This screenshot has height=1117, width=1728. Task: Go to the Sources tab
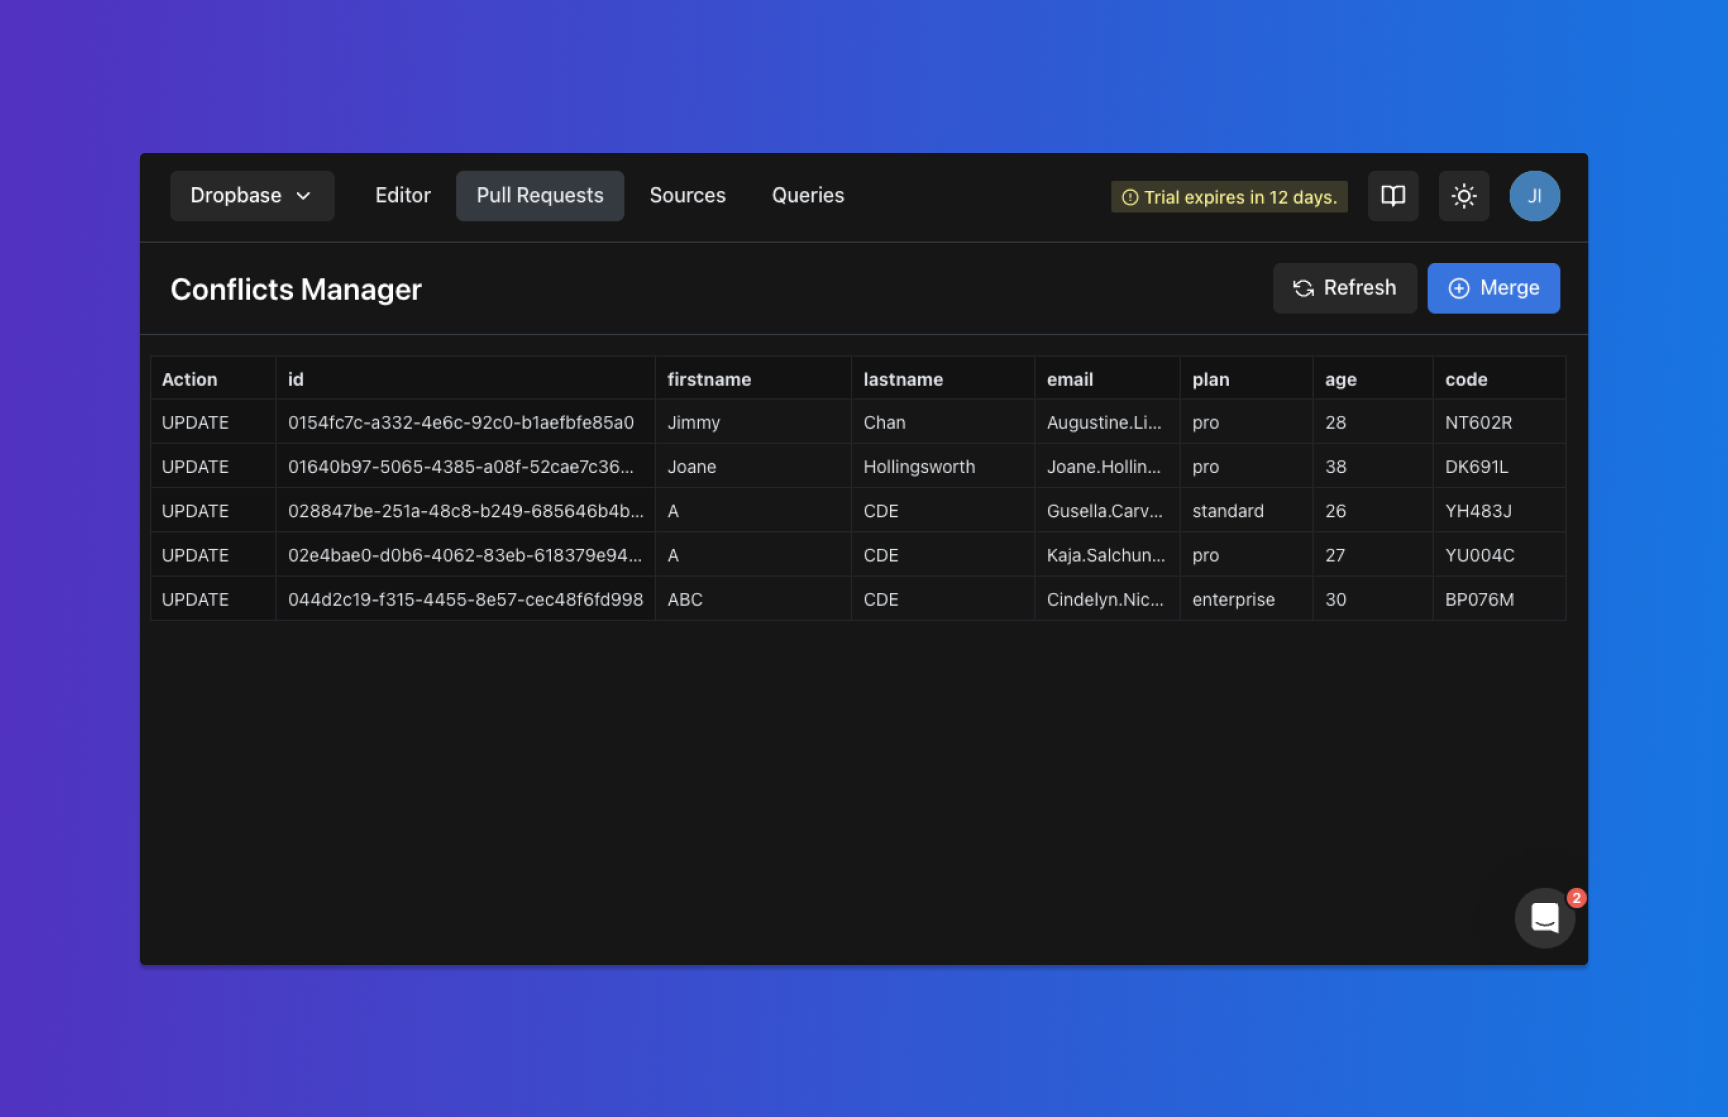(687, 196)
